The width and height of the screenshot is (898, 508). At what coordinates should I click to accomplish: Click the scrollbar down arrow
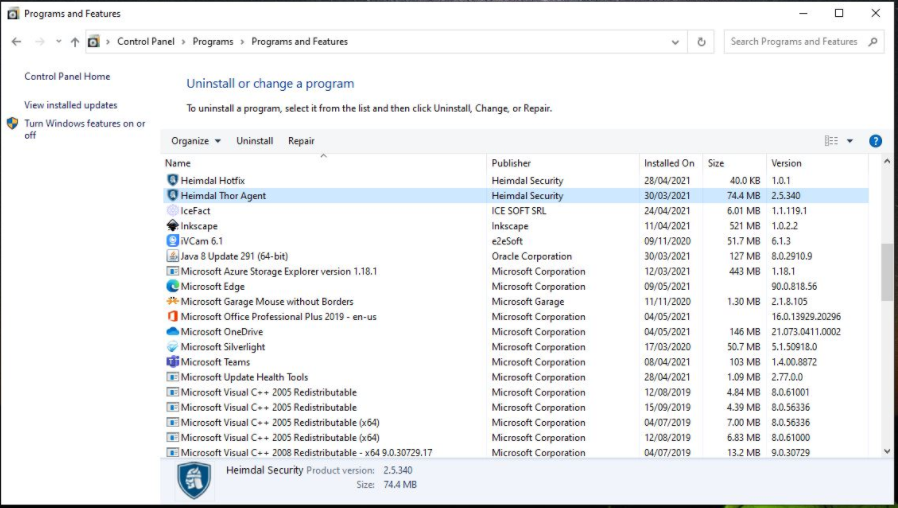(887, 451)
